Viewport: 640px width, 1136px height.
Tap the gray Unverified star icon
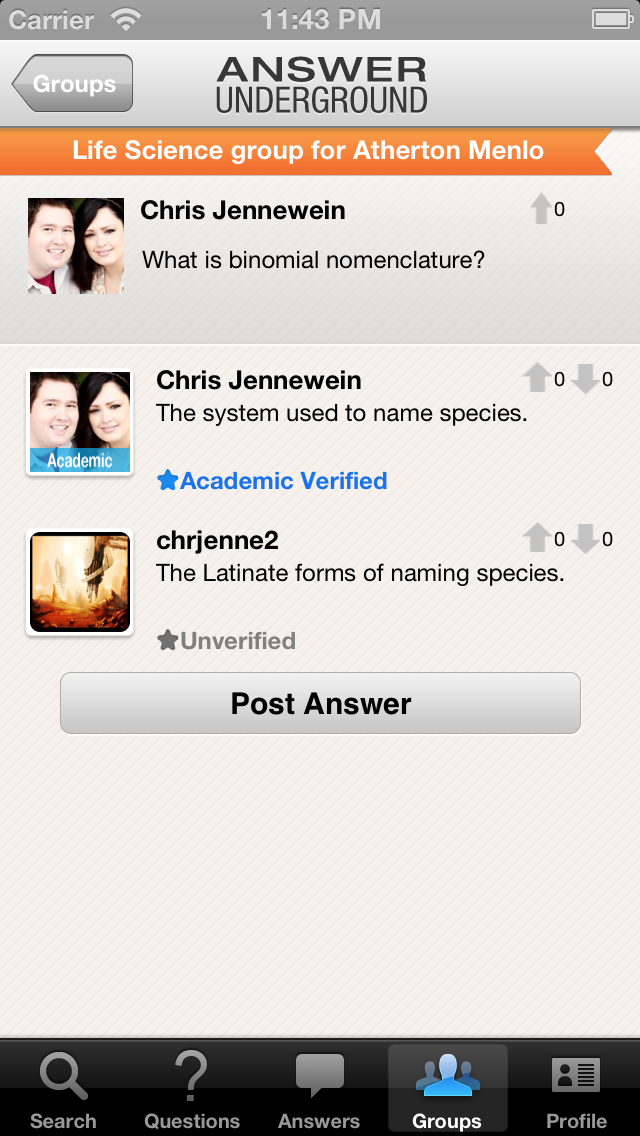(x=167, y=641)
